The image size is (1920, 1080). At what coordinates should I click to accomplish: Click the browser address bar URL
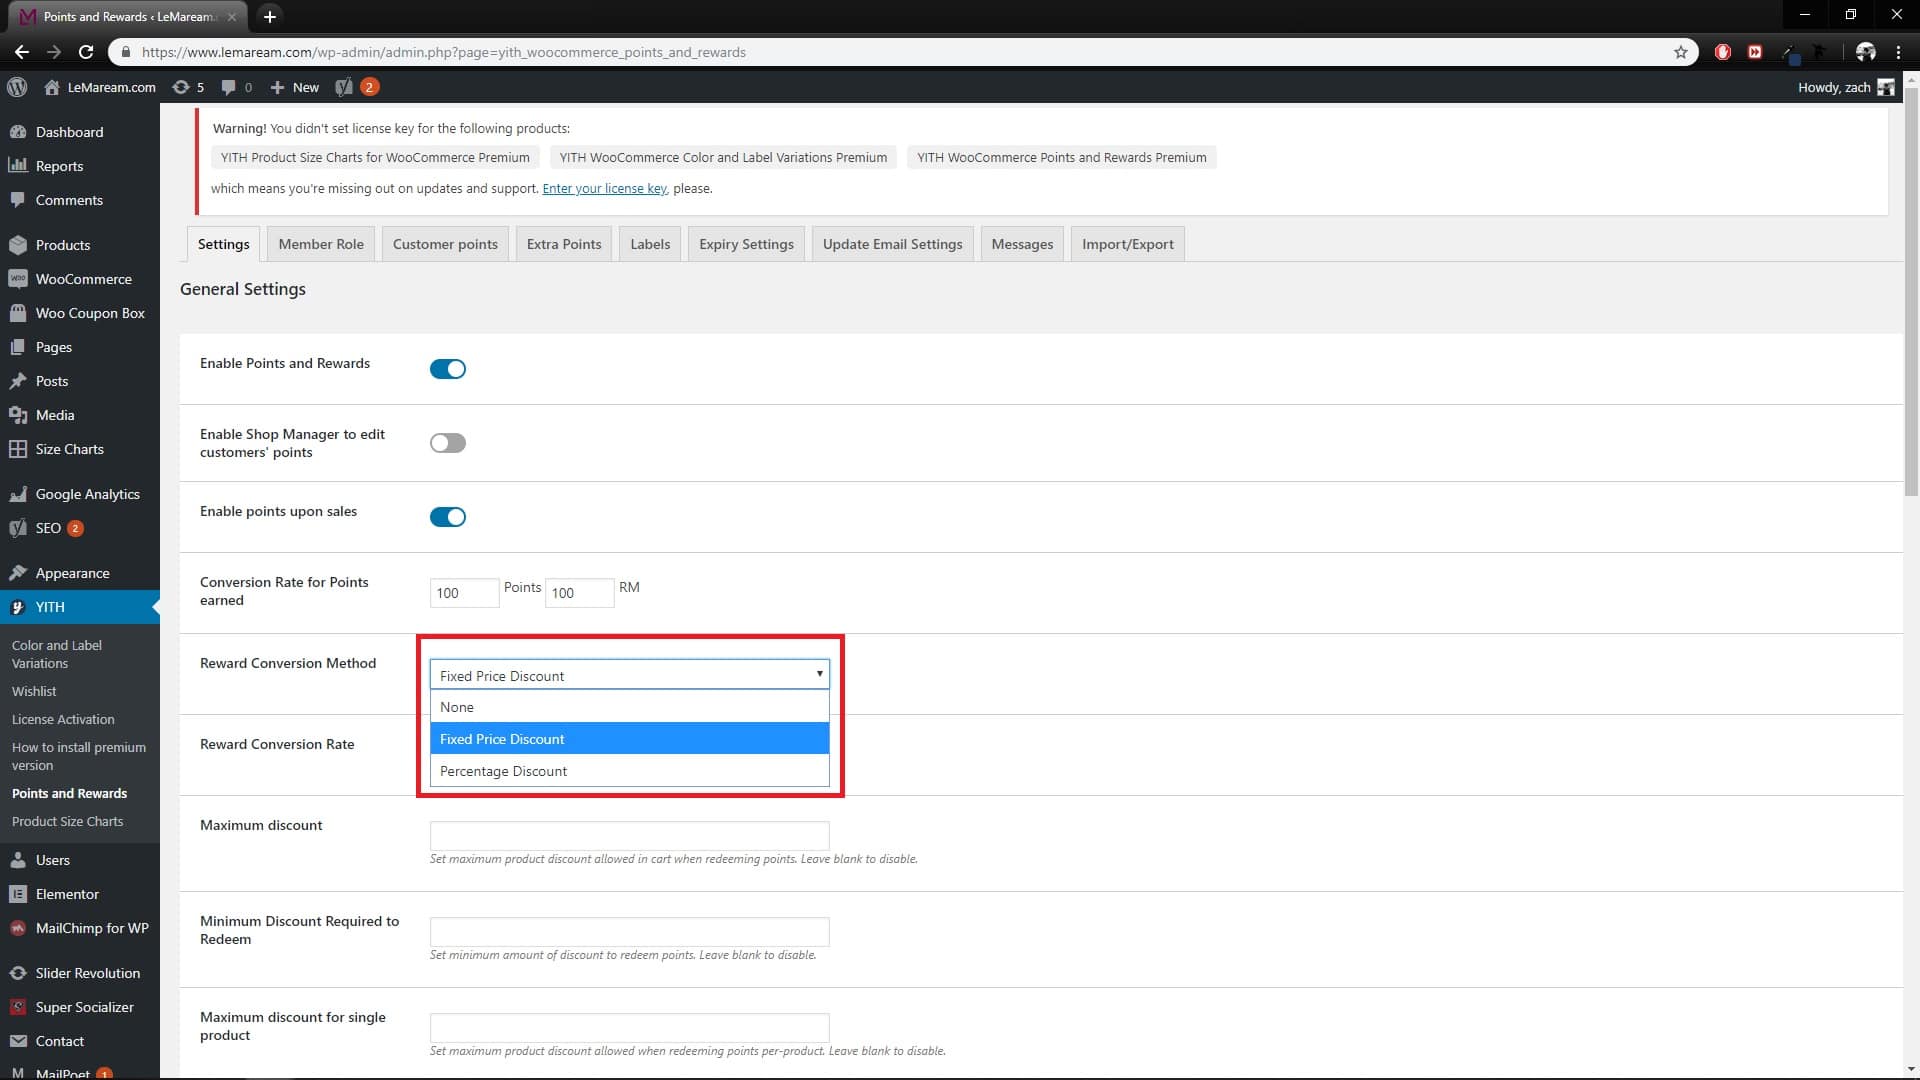point(443,52)
